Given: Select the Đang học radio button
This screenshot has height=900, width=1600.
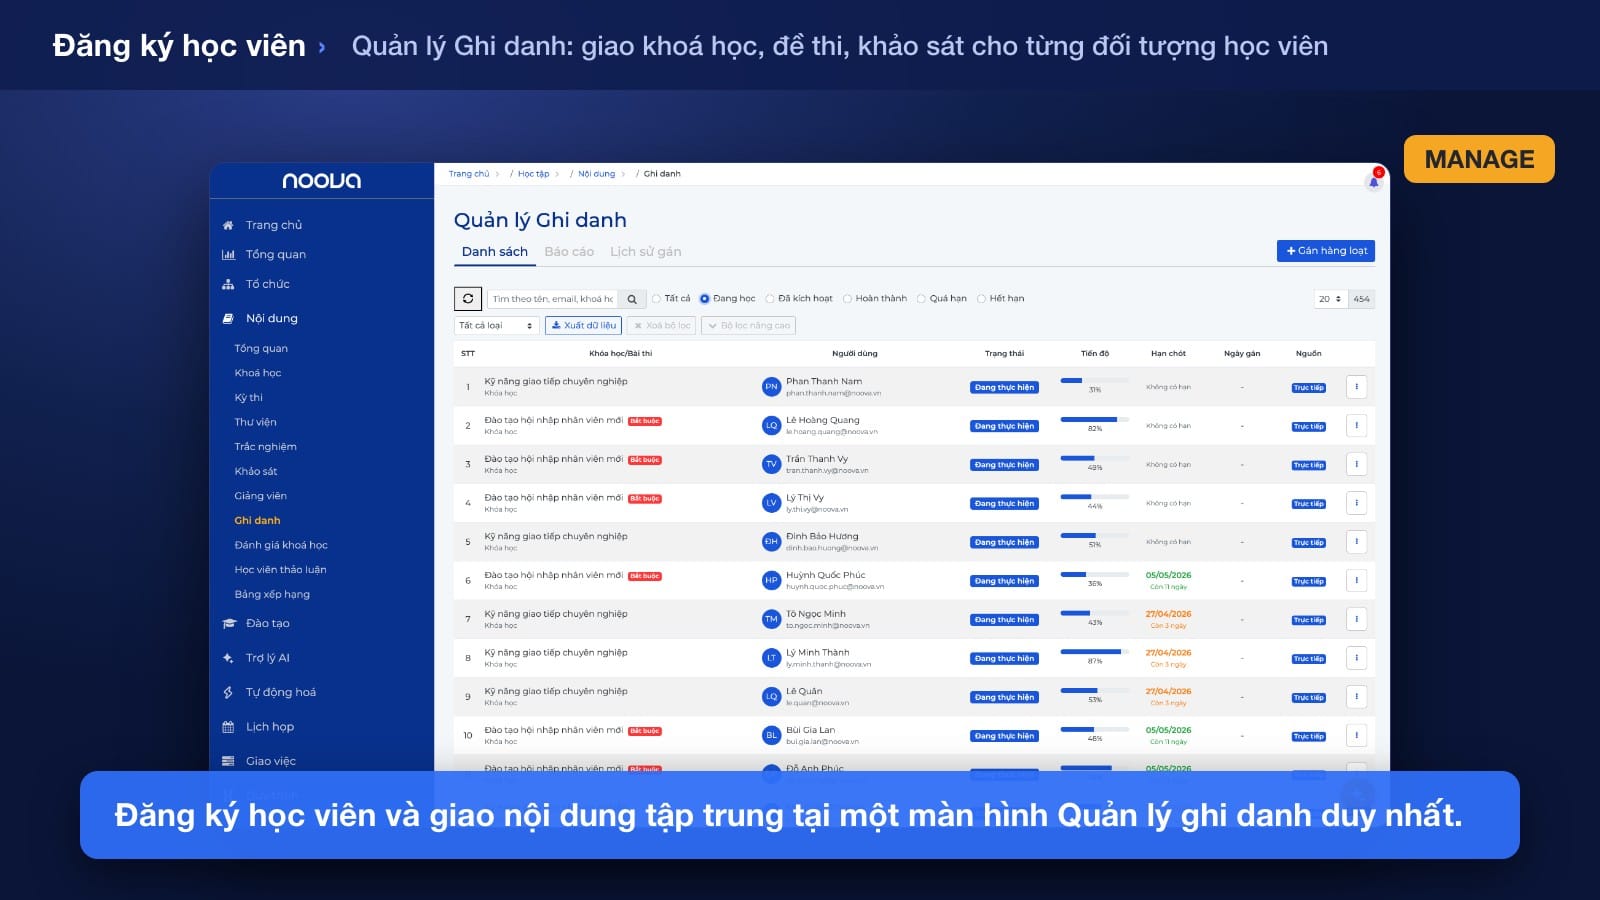Looking at the screenshot, I should pyautogui.click(x=704, y=298).
